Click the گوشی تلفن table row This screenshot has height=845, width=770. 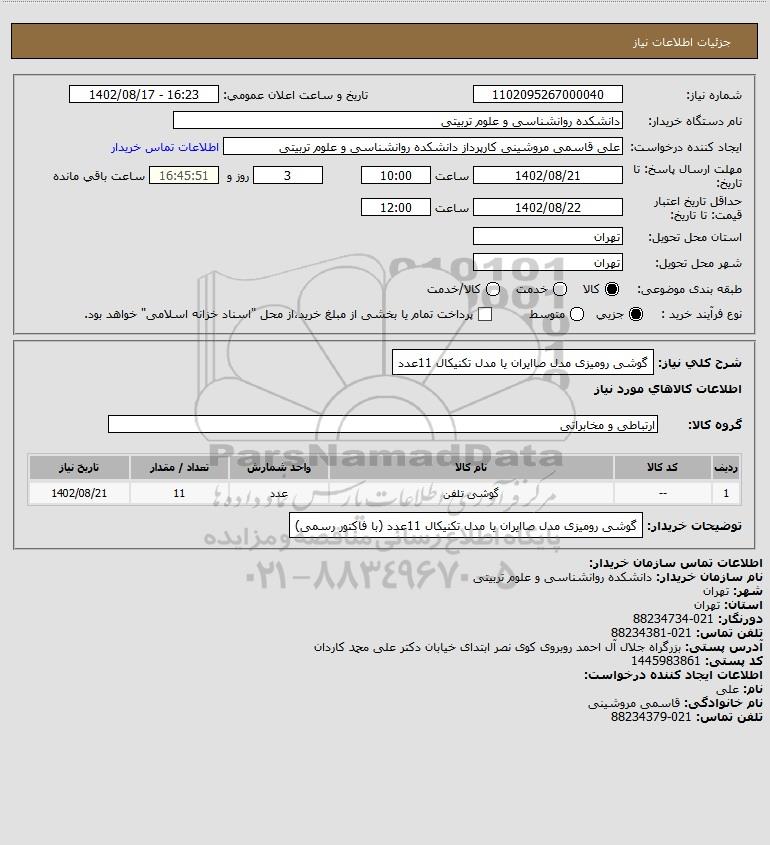(385, 493)
